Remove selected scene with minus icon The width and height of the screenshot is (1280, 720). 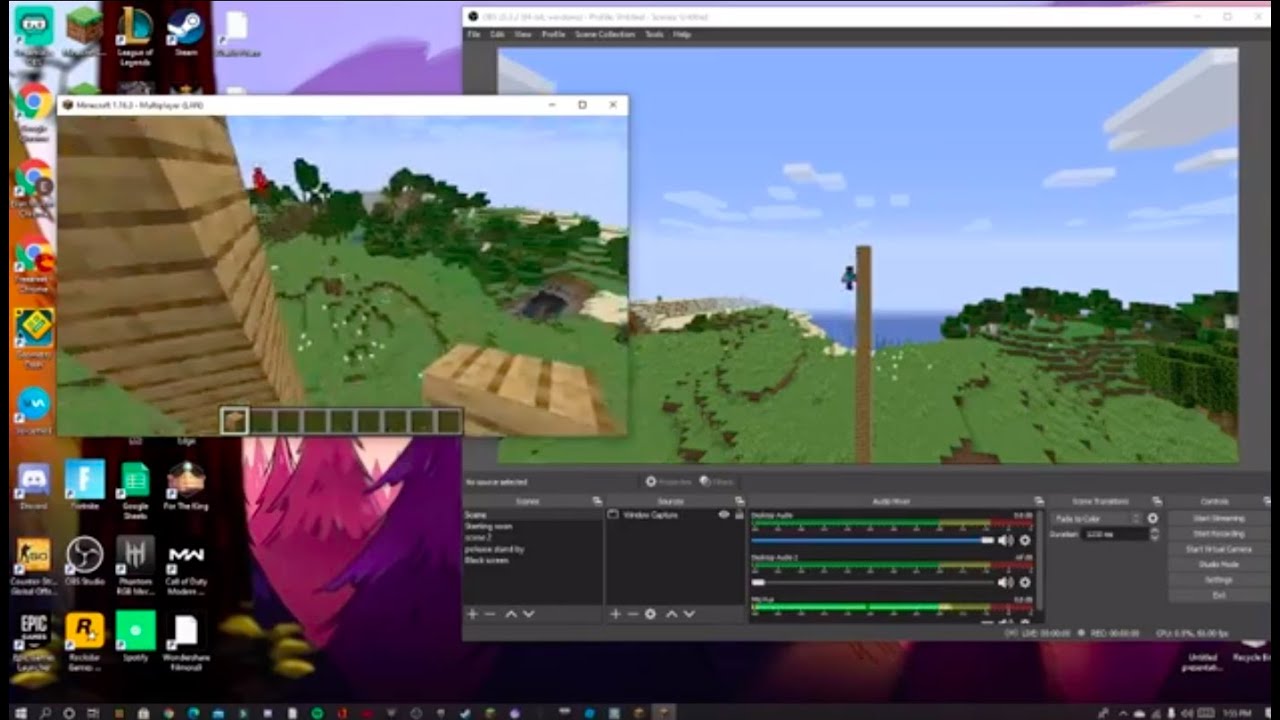(x=490, y=614)
